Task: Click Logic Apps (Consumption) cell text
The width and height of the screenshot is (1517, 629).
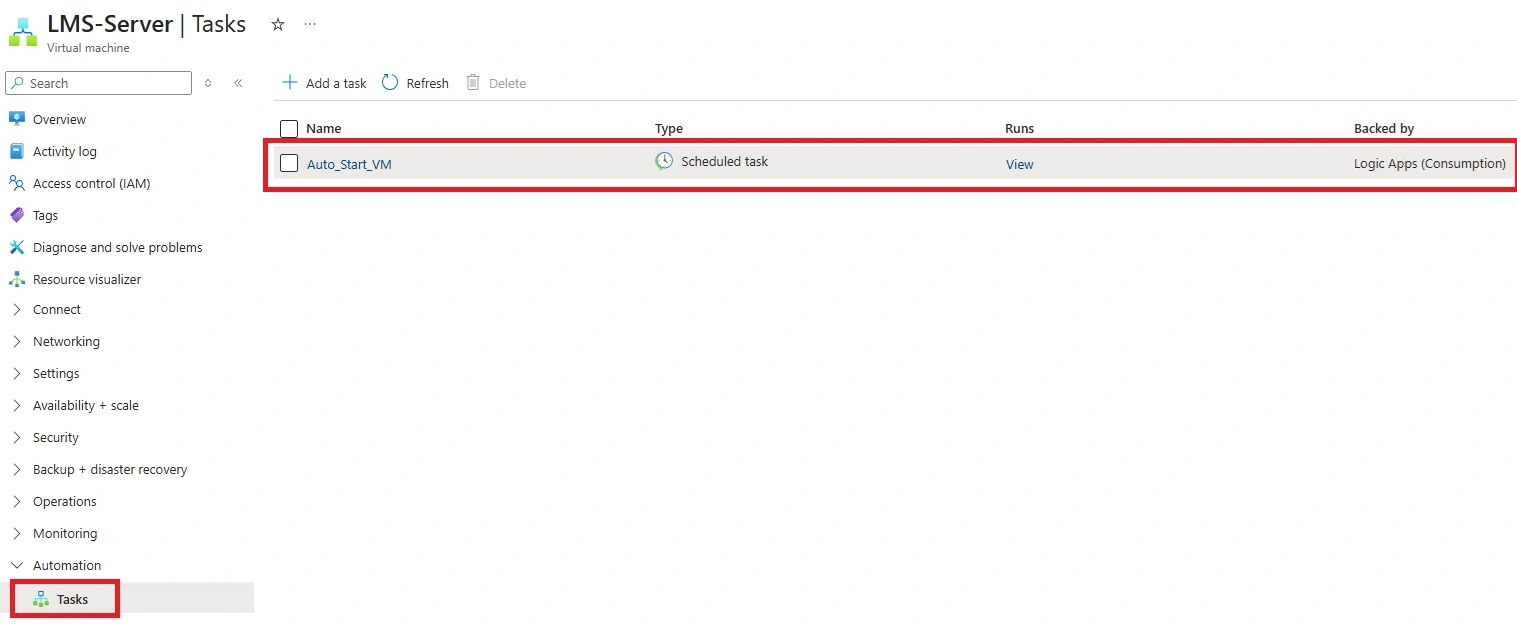Action: click(1430, 163)
